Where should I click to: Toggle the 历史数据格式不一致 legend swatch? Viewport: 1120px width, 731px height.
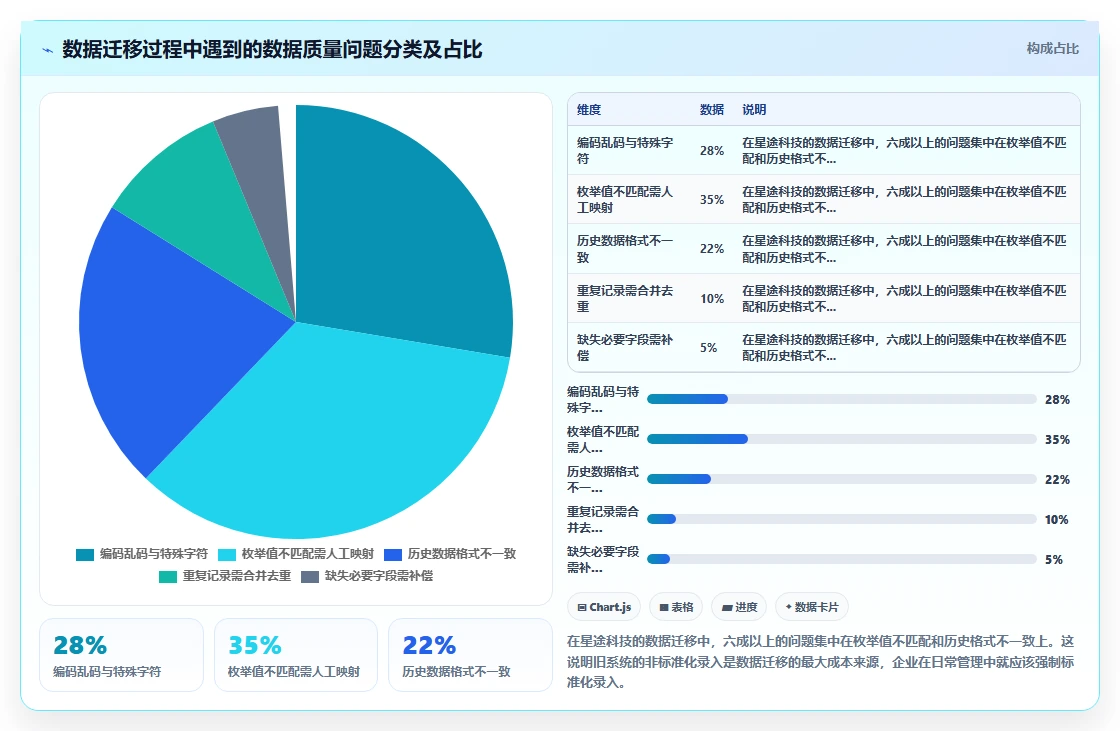[x=393, y=555]
